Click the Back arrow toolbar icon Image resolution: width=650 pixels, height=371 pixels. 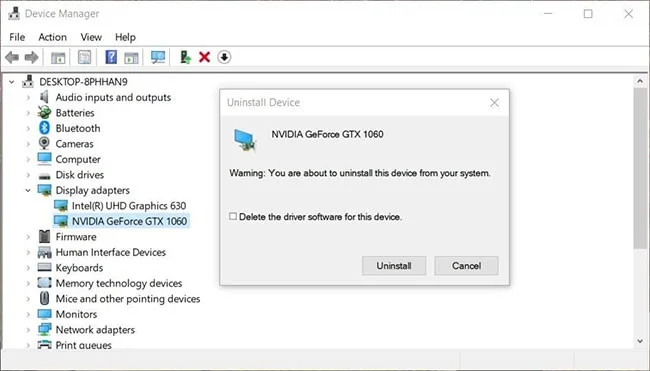pyautogui.click(x=12, y=57)
